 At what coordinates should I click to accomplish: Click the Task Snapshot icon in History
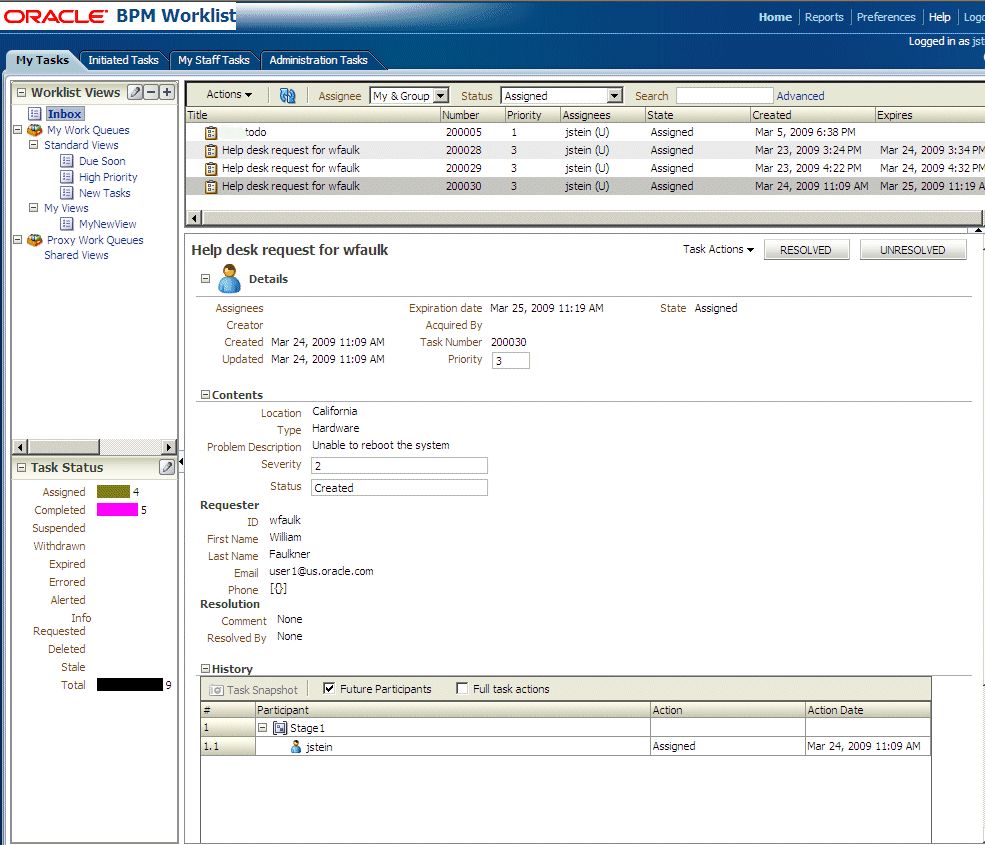[217, 689]
